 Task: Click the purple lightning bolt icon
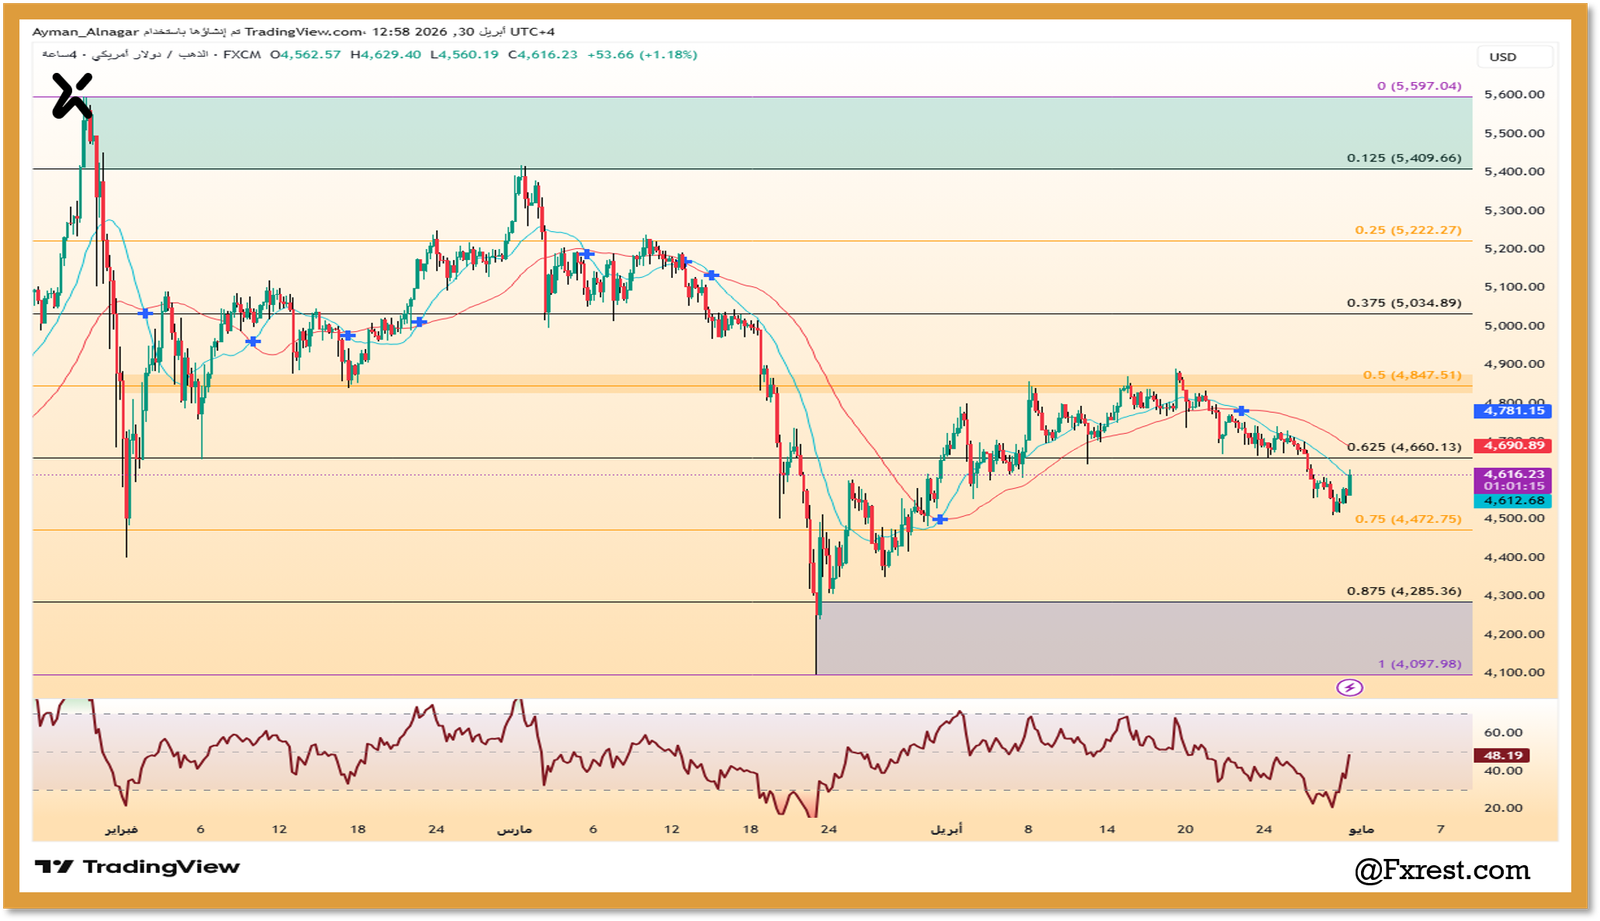tap(1349, 688)
